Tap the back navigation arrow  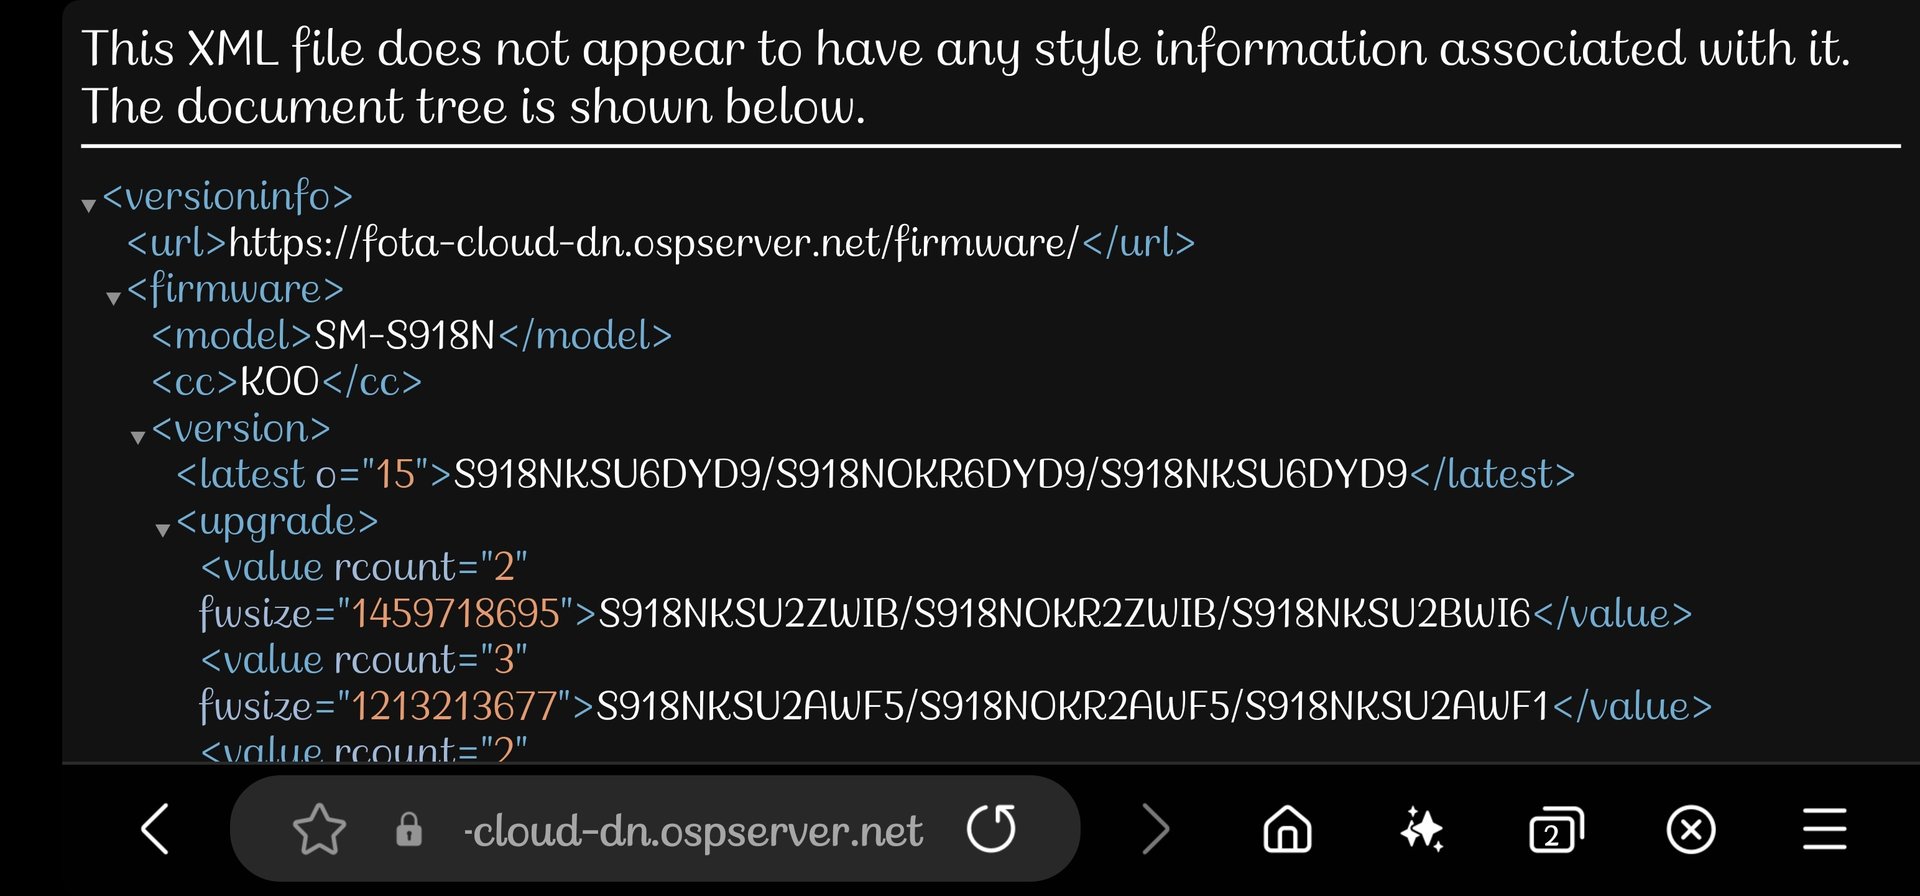point(155,829)
